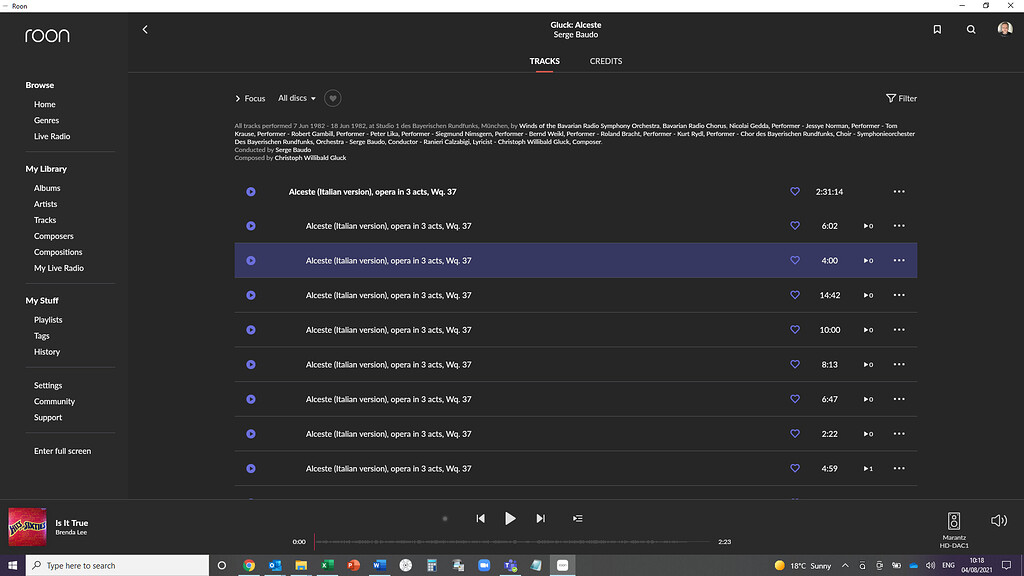The image size is (1024, 576).
Task: Open the play queue icon
Action: click(577, 518)
